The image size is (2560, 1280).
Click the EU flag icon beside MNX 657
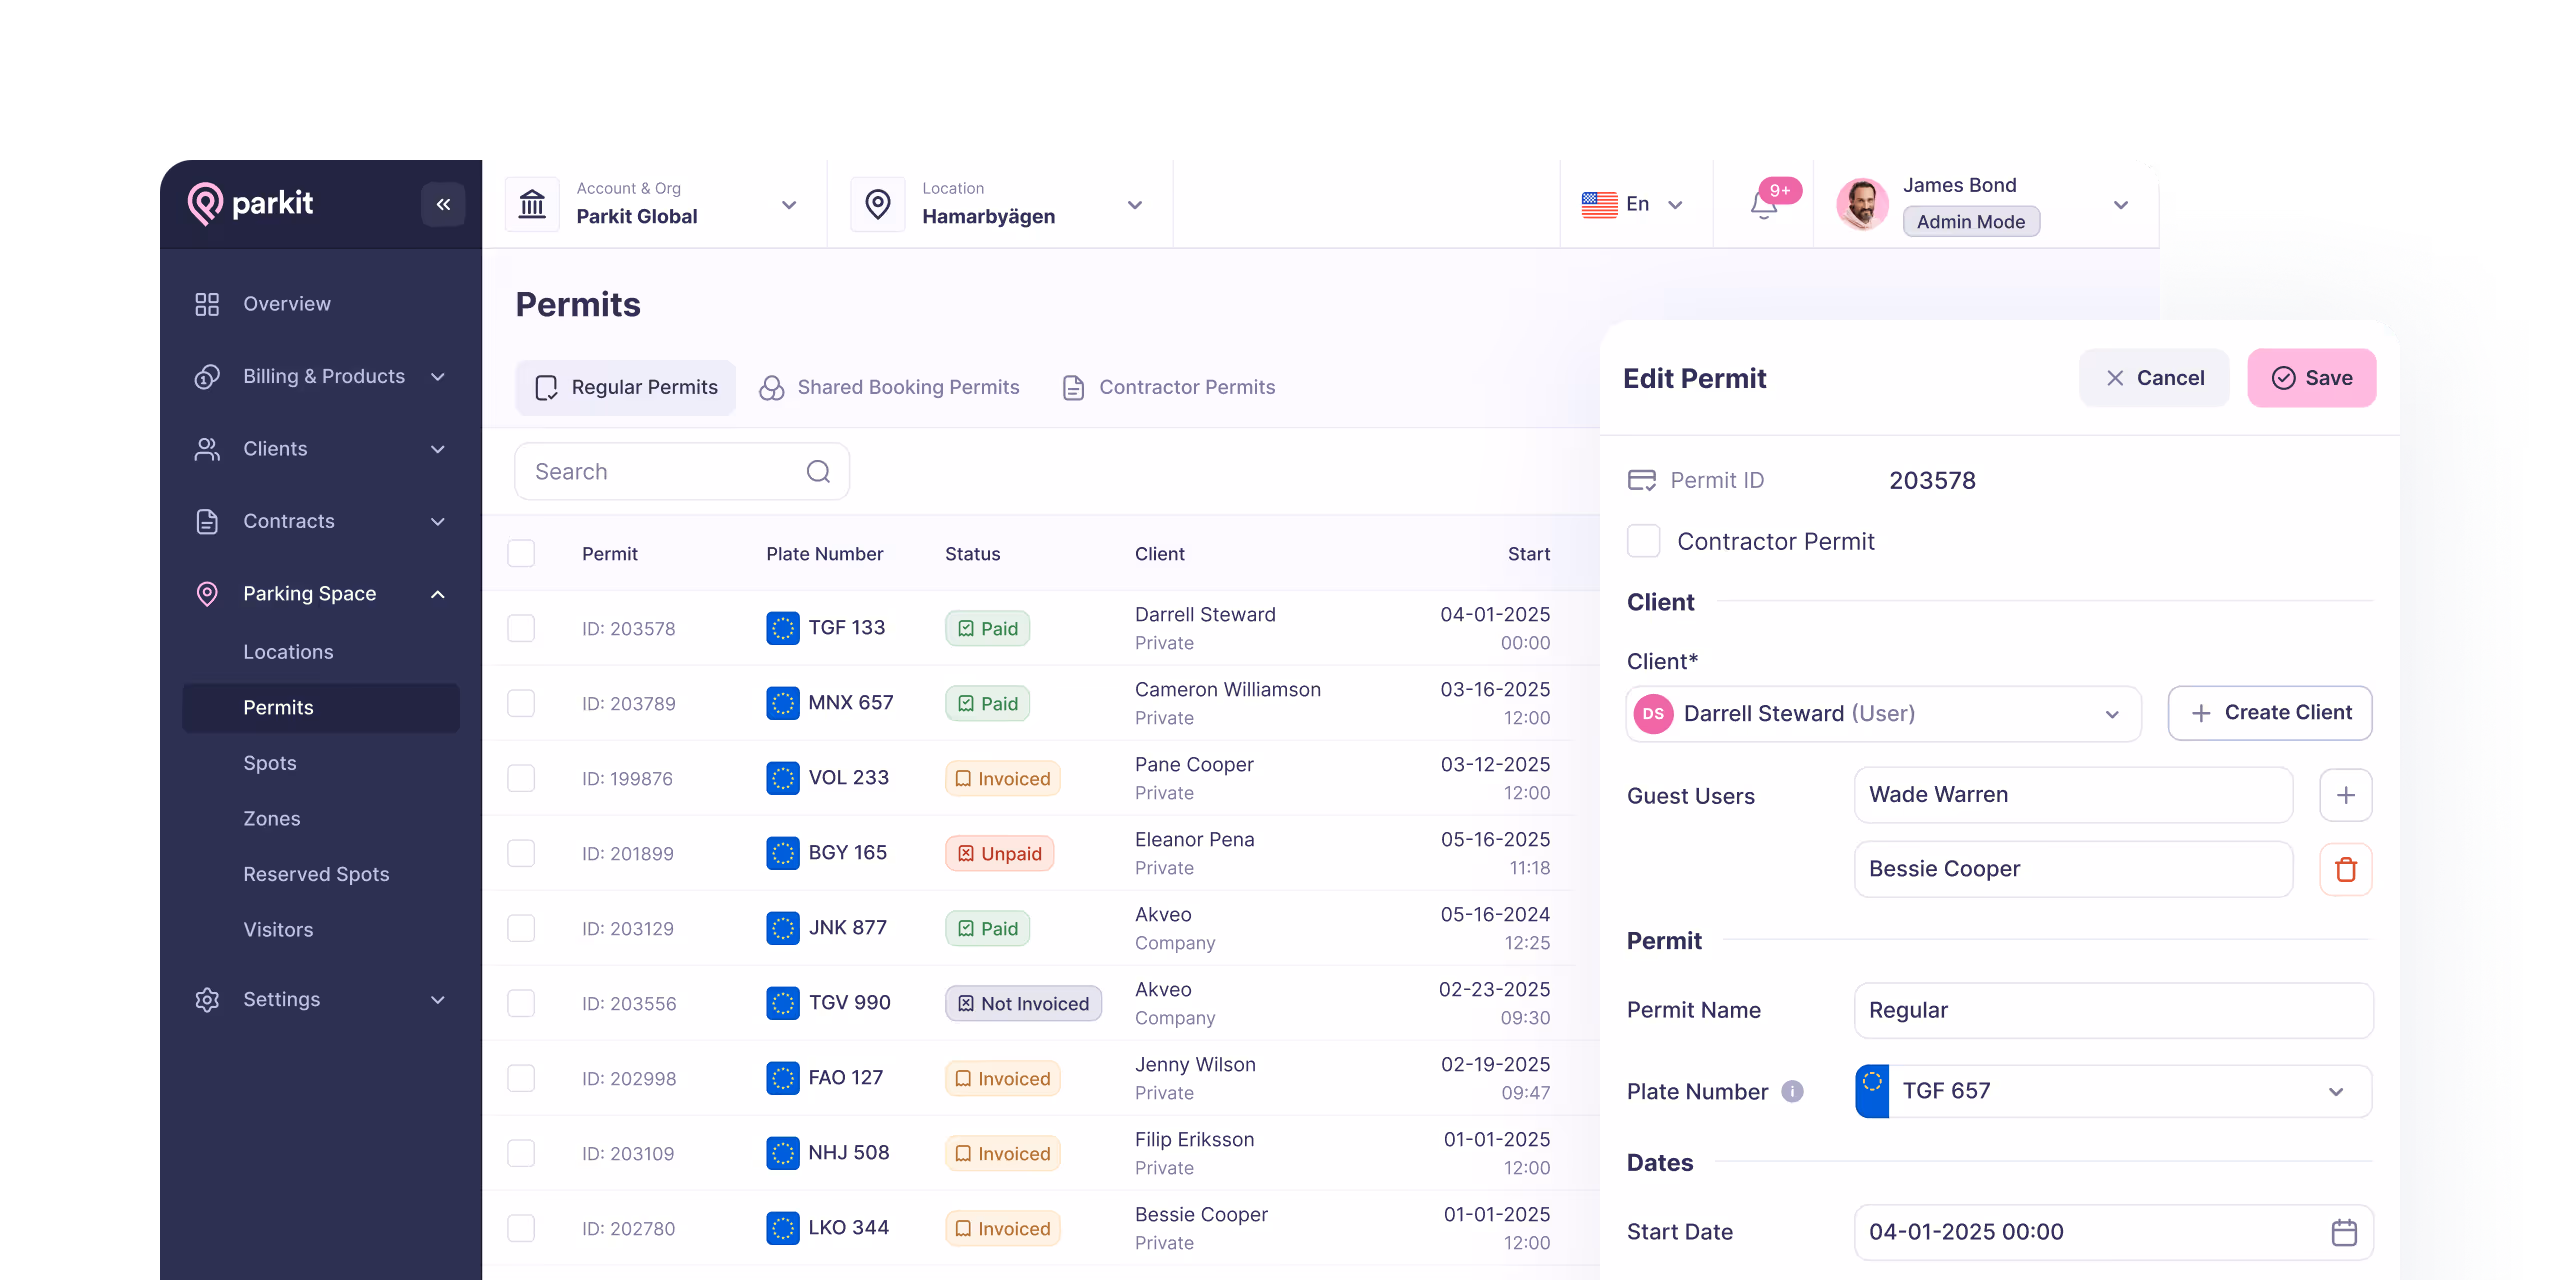pyautogui.click(x=782, y=703)
